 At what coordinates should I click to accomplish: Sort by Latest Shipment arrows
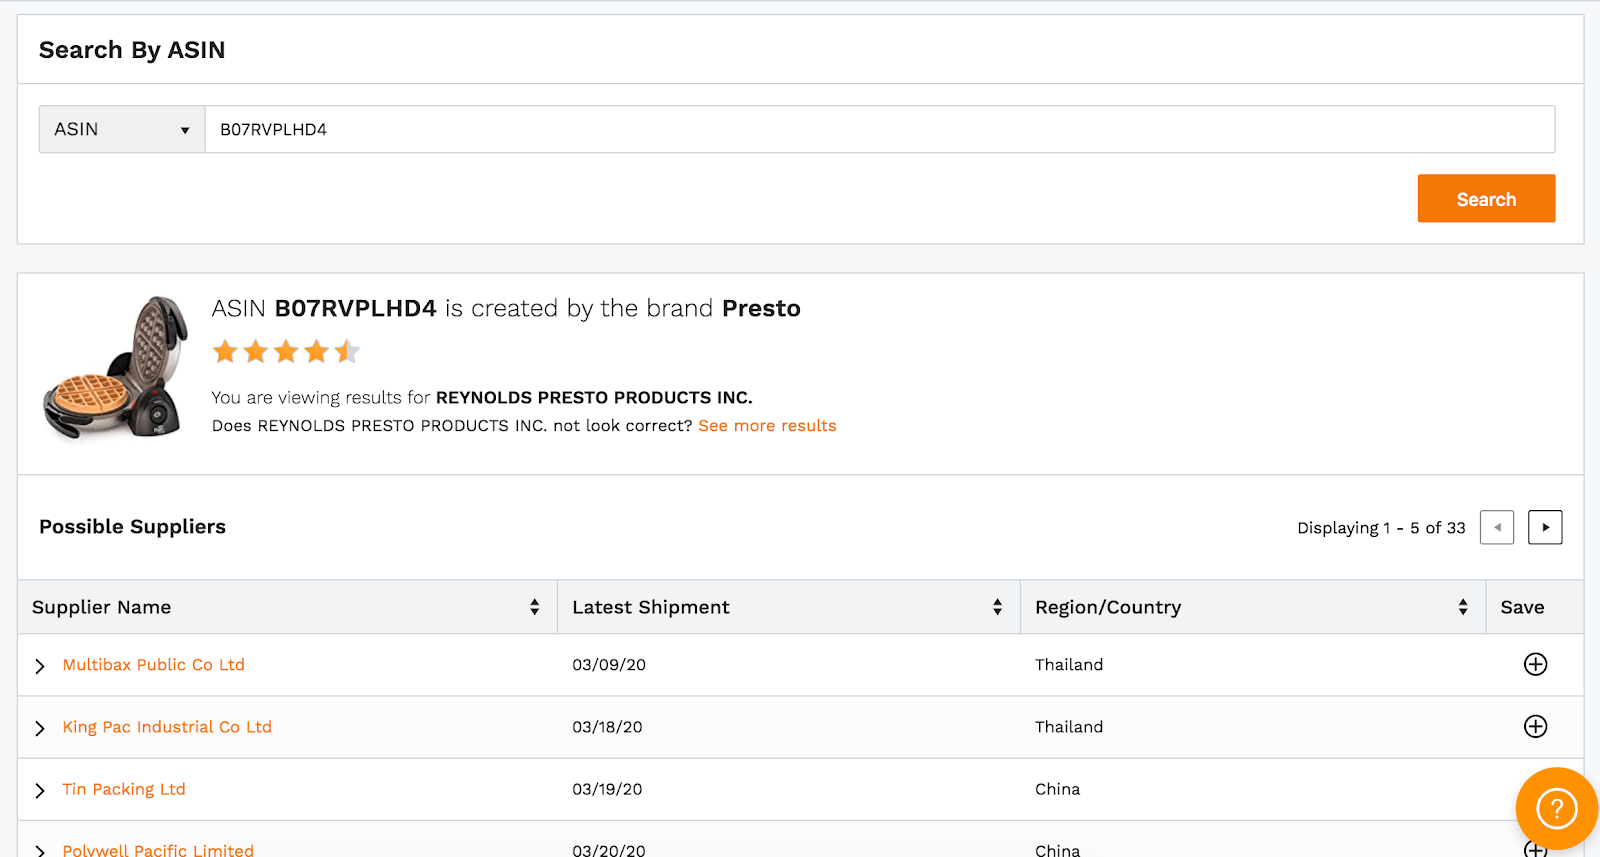(x=997, y=607)
